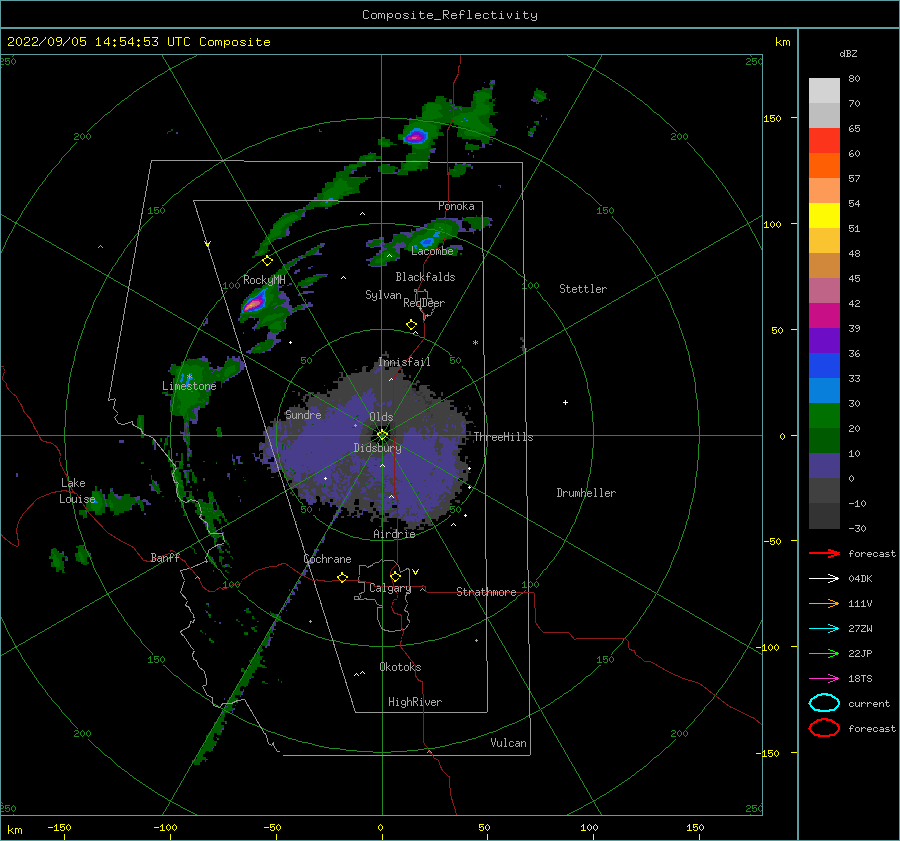Image resolution: width=900 pixels, height=841 pixels.
Task: Click the red forecast arrow in legend
Action: tap(824, 553)
